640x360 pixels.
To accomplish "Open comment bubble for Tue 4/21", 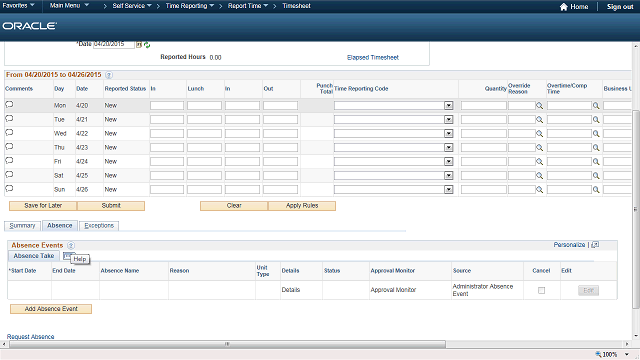I will [9, 119].
